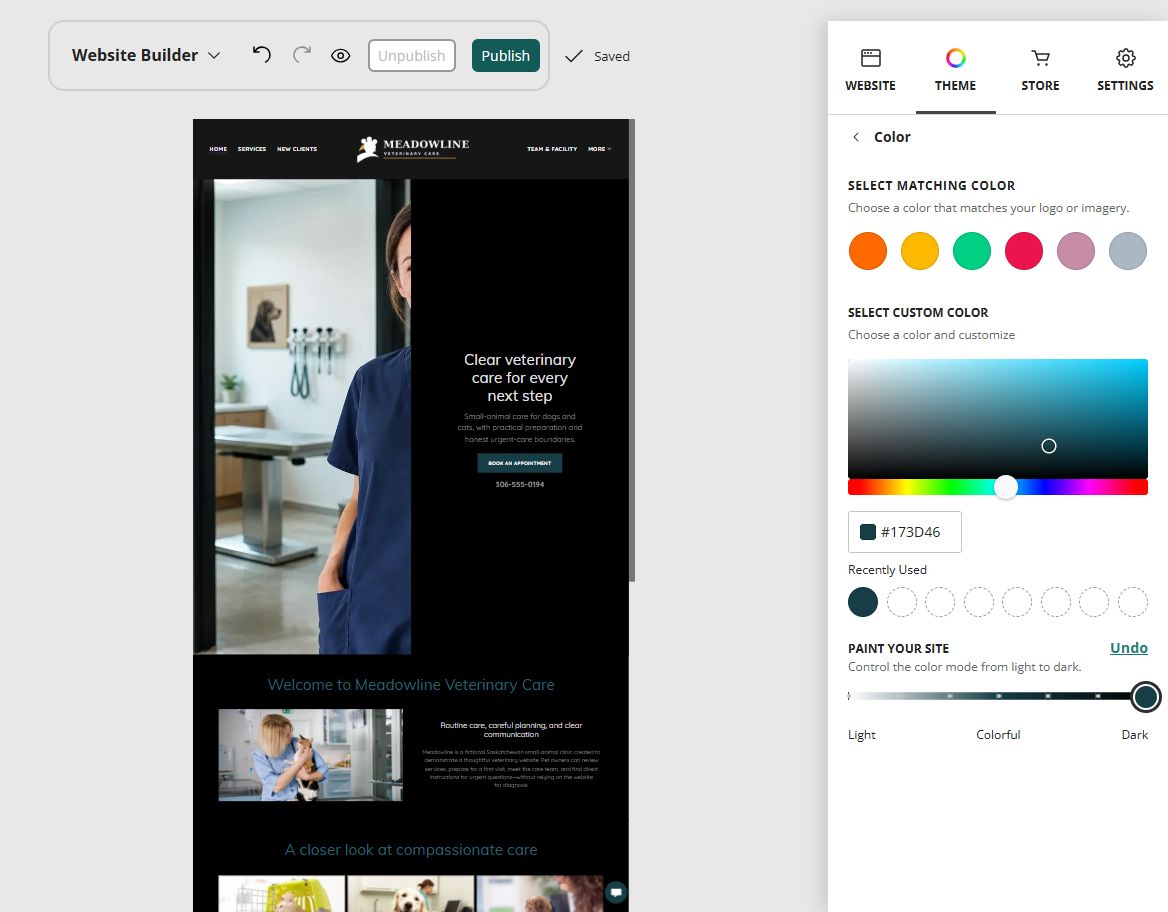
Task: Click the Saved checkmark status
Action: coord(597,57)
